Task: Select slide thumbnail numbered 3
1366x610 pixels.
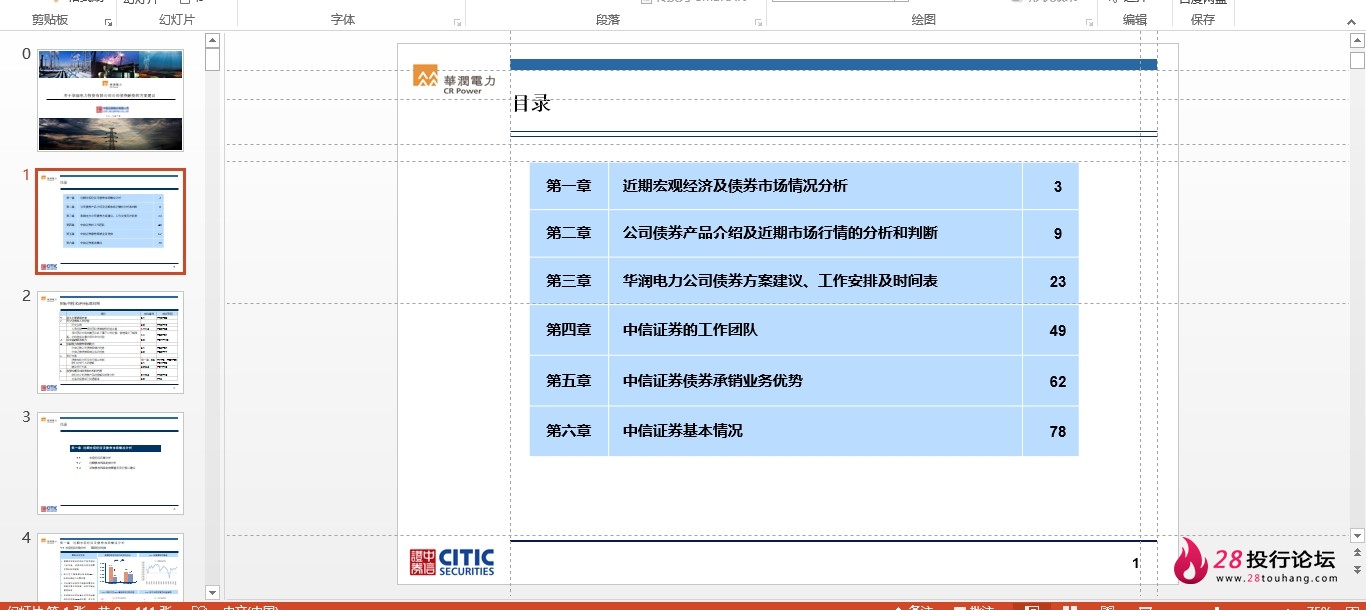Action: coord(110,463)
